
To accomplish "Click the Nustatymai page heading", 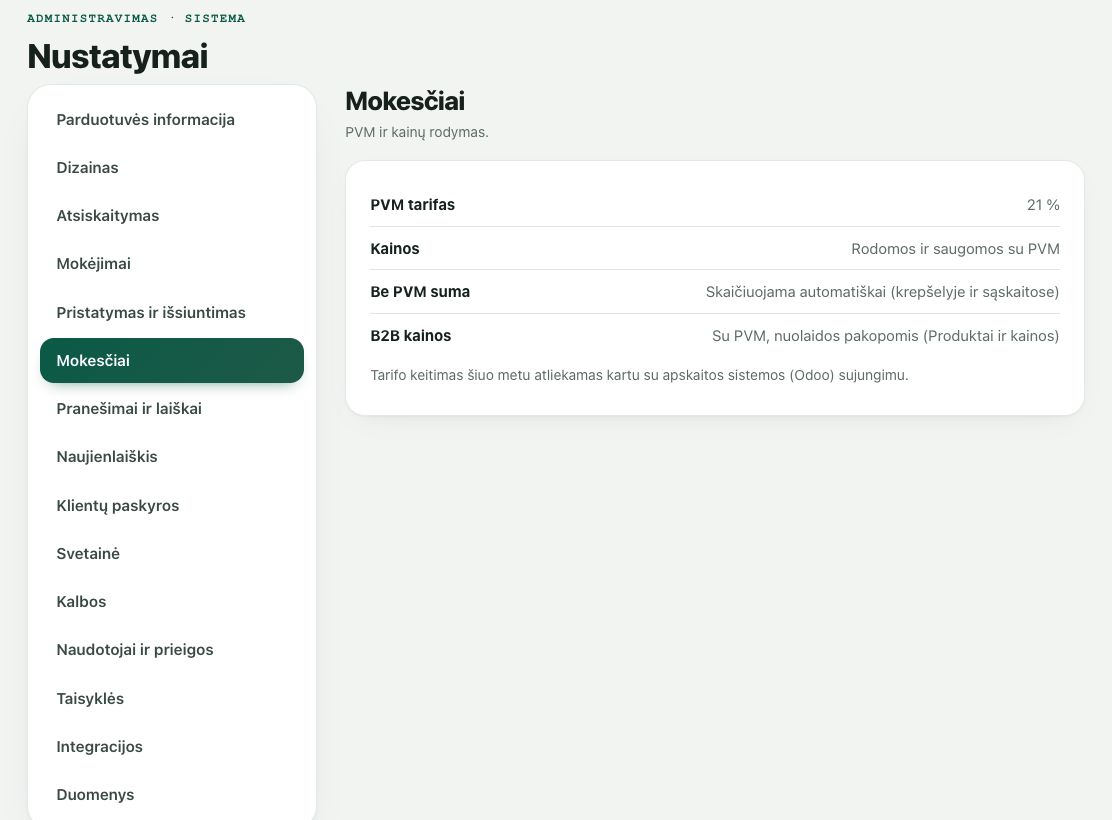I will 118,57.
